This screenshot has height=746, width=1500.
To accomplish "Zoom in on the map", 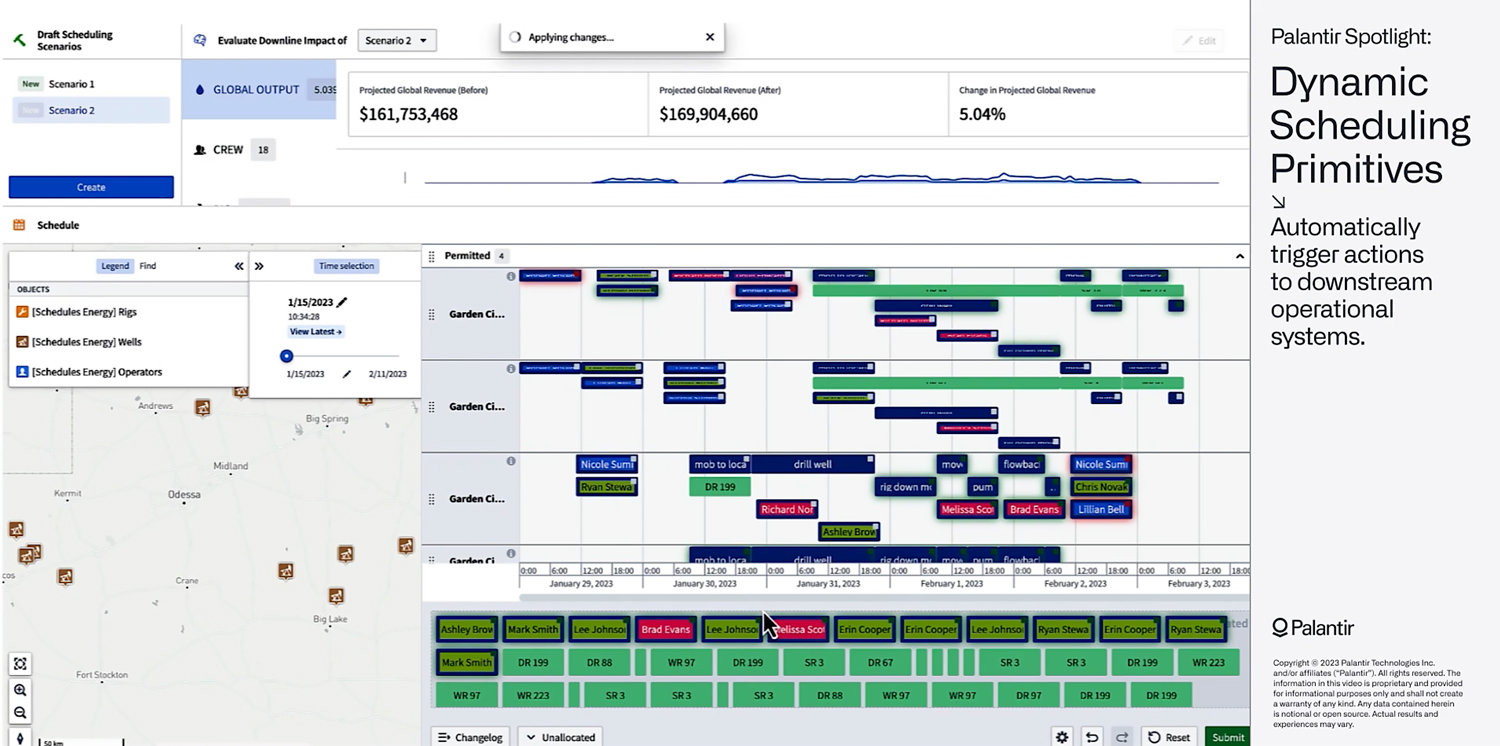I will (x=20, y=690).
